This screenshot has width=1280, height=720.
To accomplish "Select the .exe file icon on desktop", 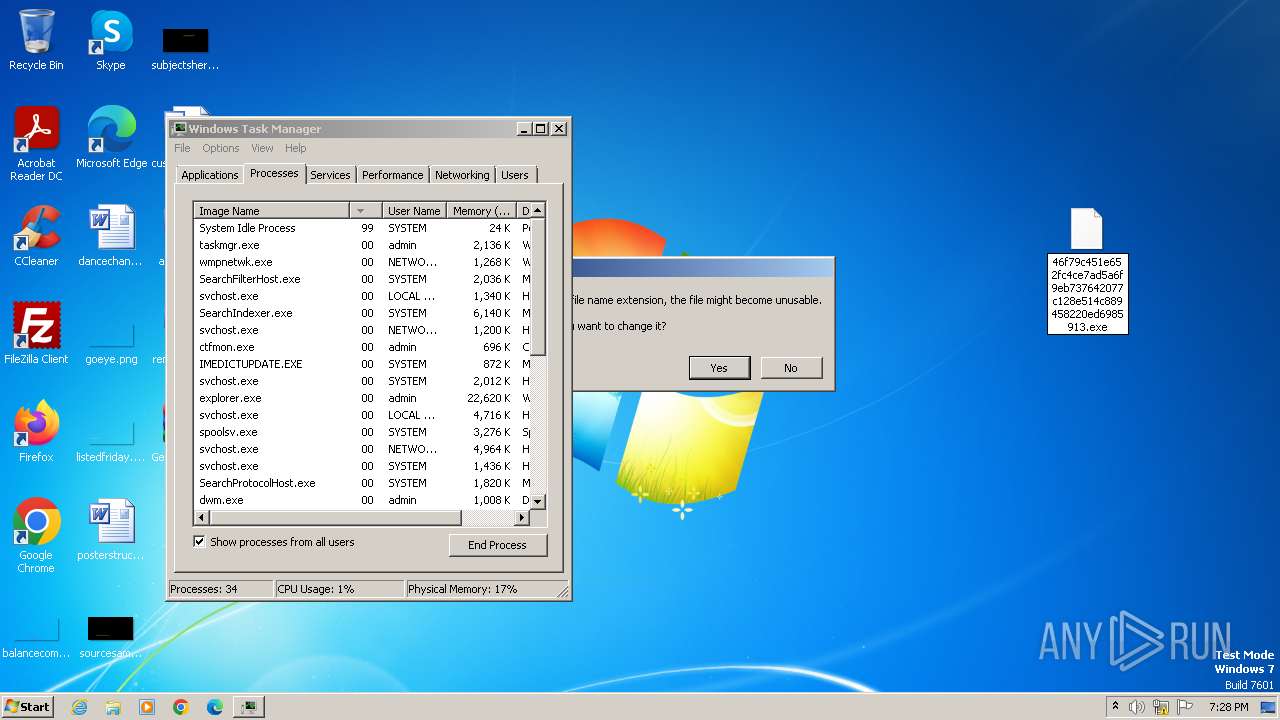I will click(x=1087, y=270).
